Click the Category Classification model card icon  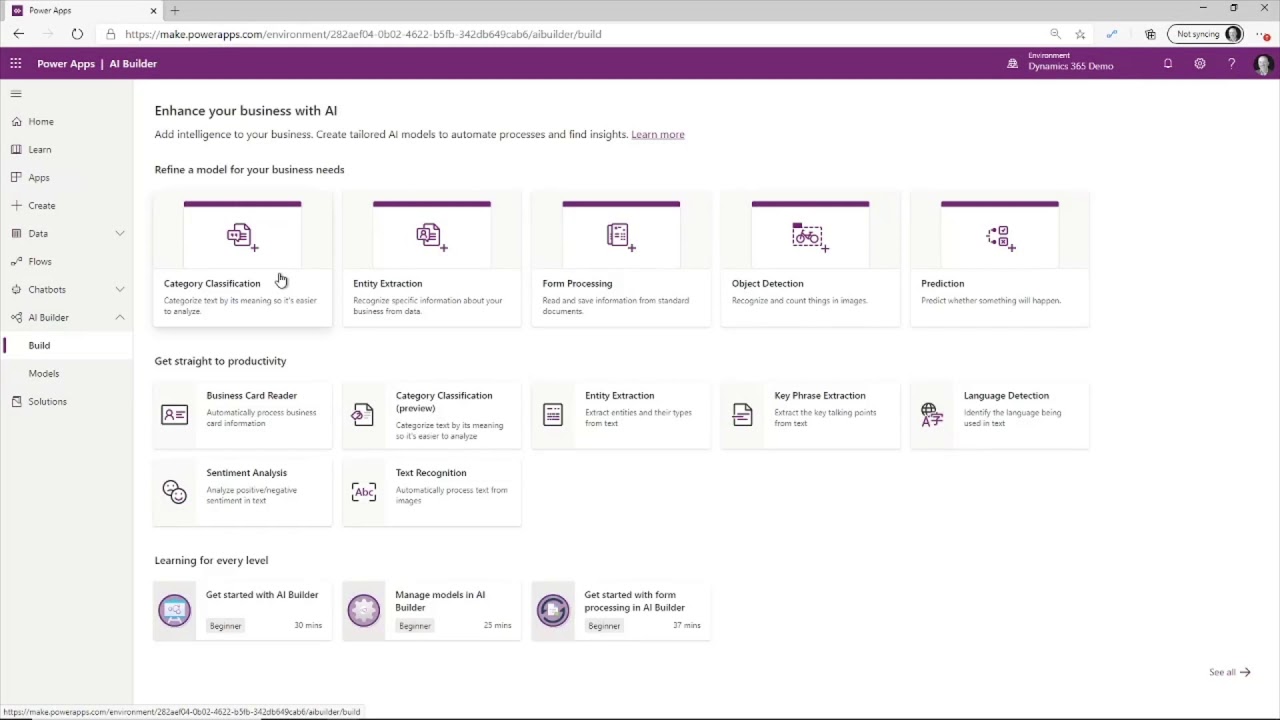241,237
